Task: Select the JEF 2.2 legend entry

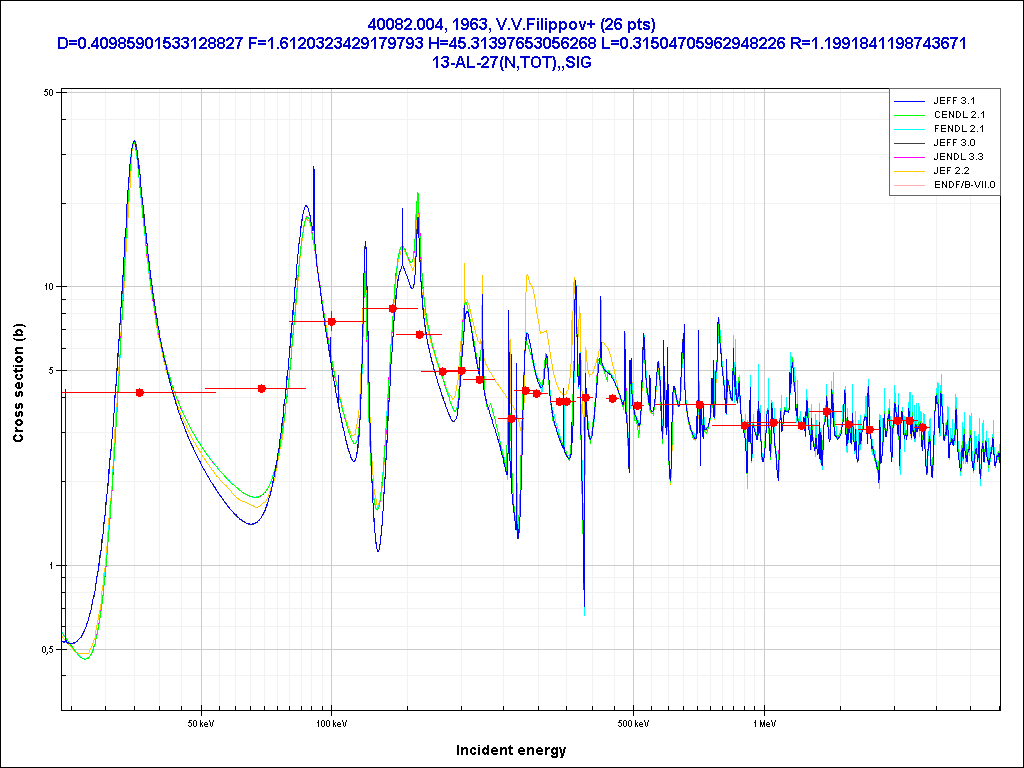Action: point(951,171)
